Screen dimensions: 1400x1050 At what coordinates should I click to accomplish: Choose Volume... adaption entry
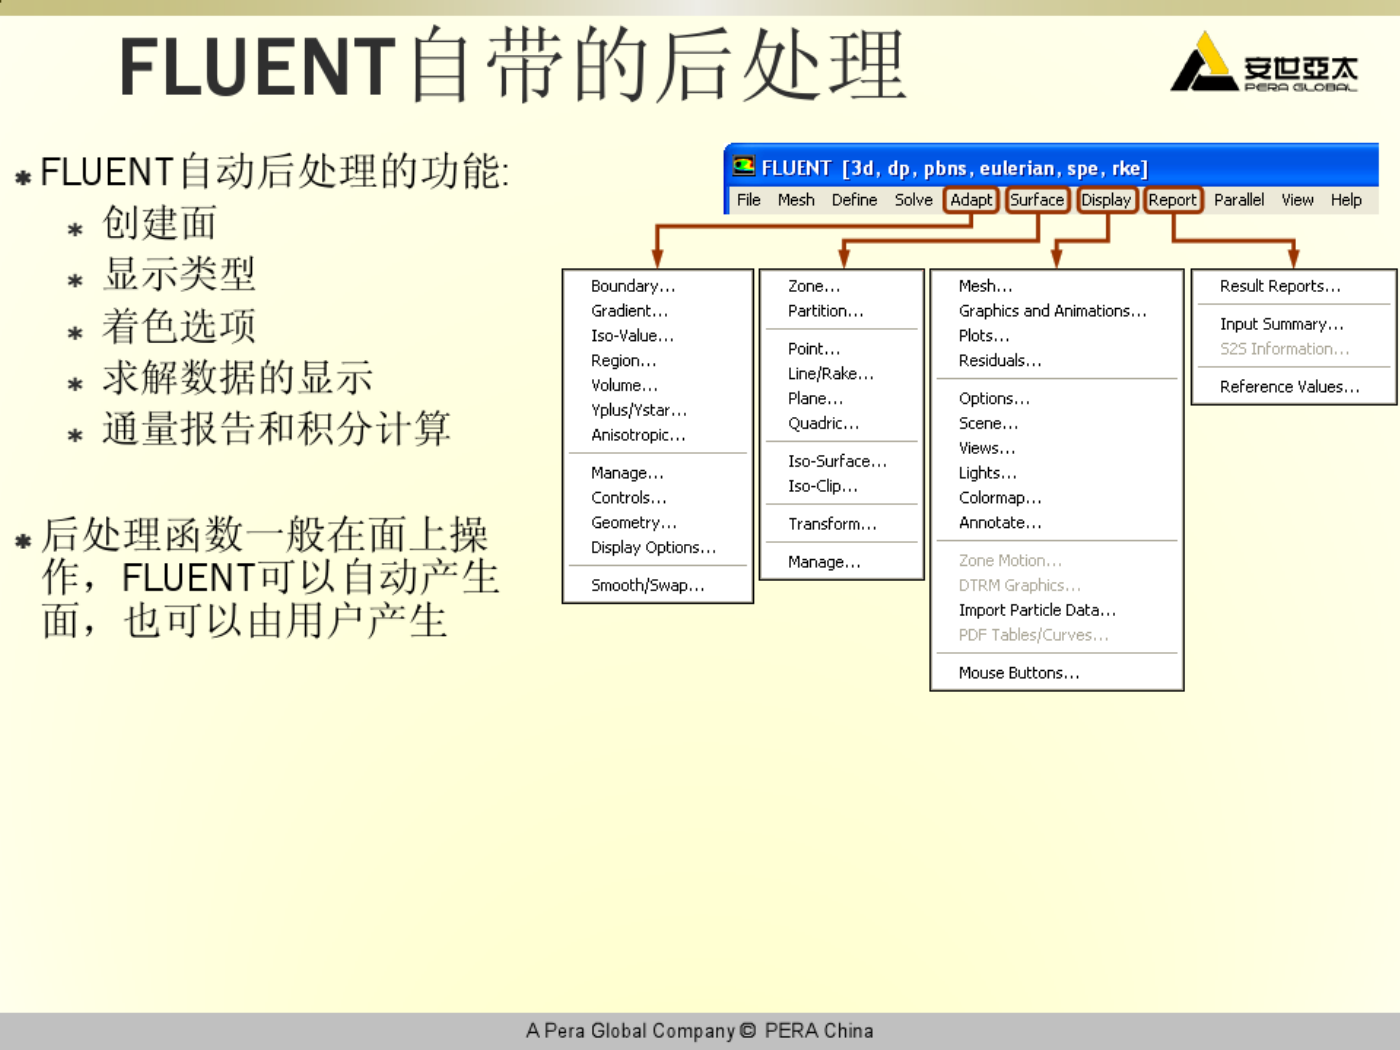click(624, 385)
